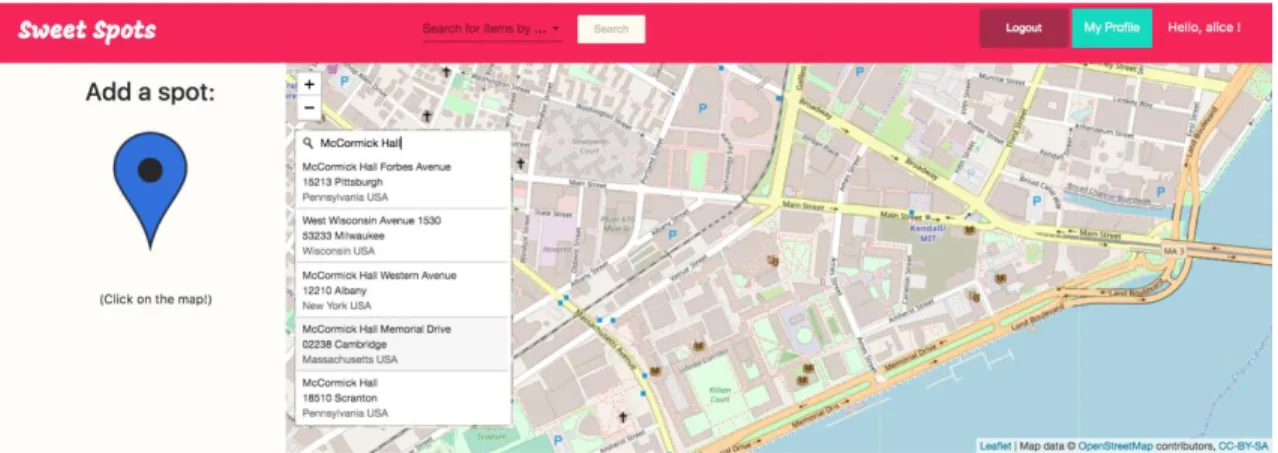Select West Wisconsin Avenue 1530 Milwaukee result
The height and width of the screenshot is (453, 1278).
pos(403,235)
